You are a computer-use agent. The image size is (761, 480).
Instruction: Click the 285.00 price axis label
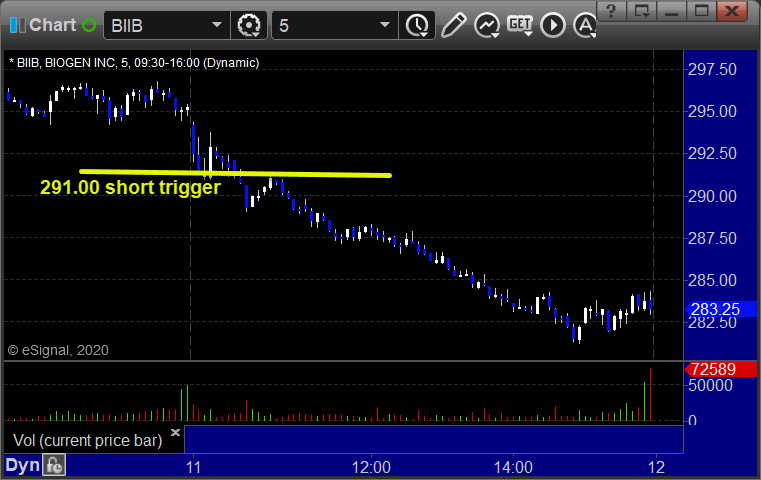click(x=712, y=281)
